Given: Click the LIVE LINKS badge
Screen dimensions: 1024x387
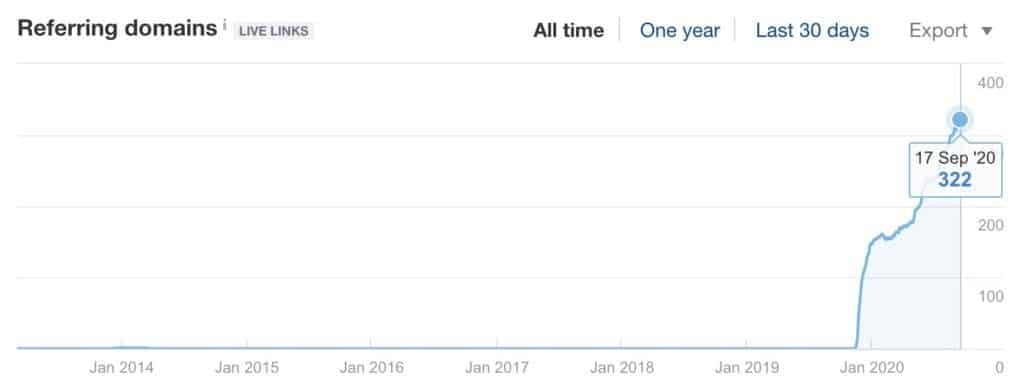Looking at the screenshot, I should pyautogui.click(x=274, y=31).
